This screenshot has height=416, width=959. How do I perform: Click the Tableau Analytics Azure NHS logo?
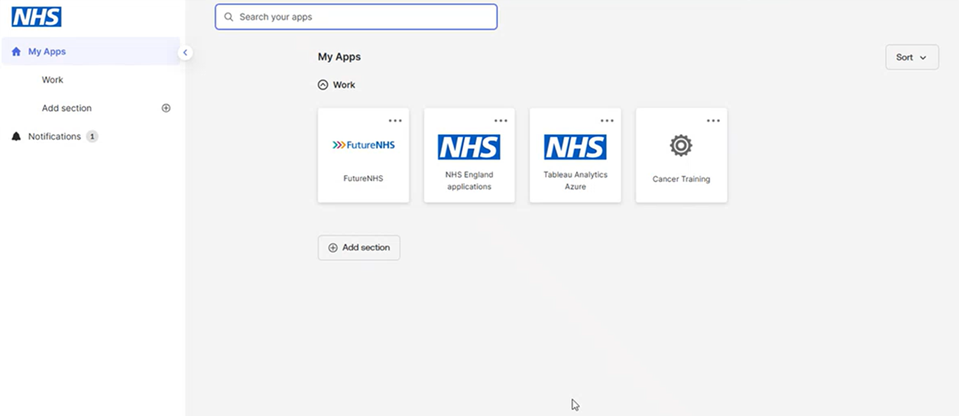(575, 147)
